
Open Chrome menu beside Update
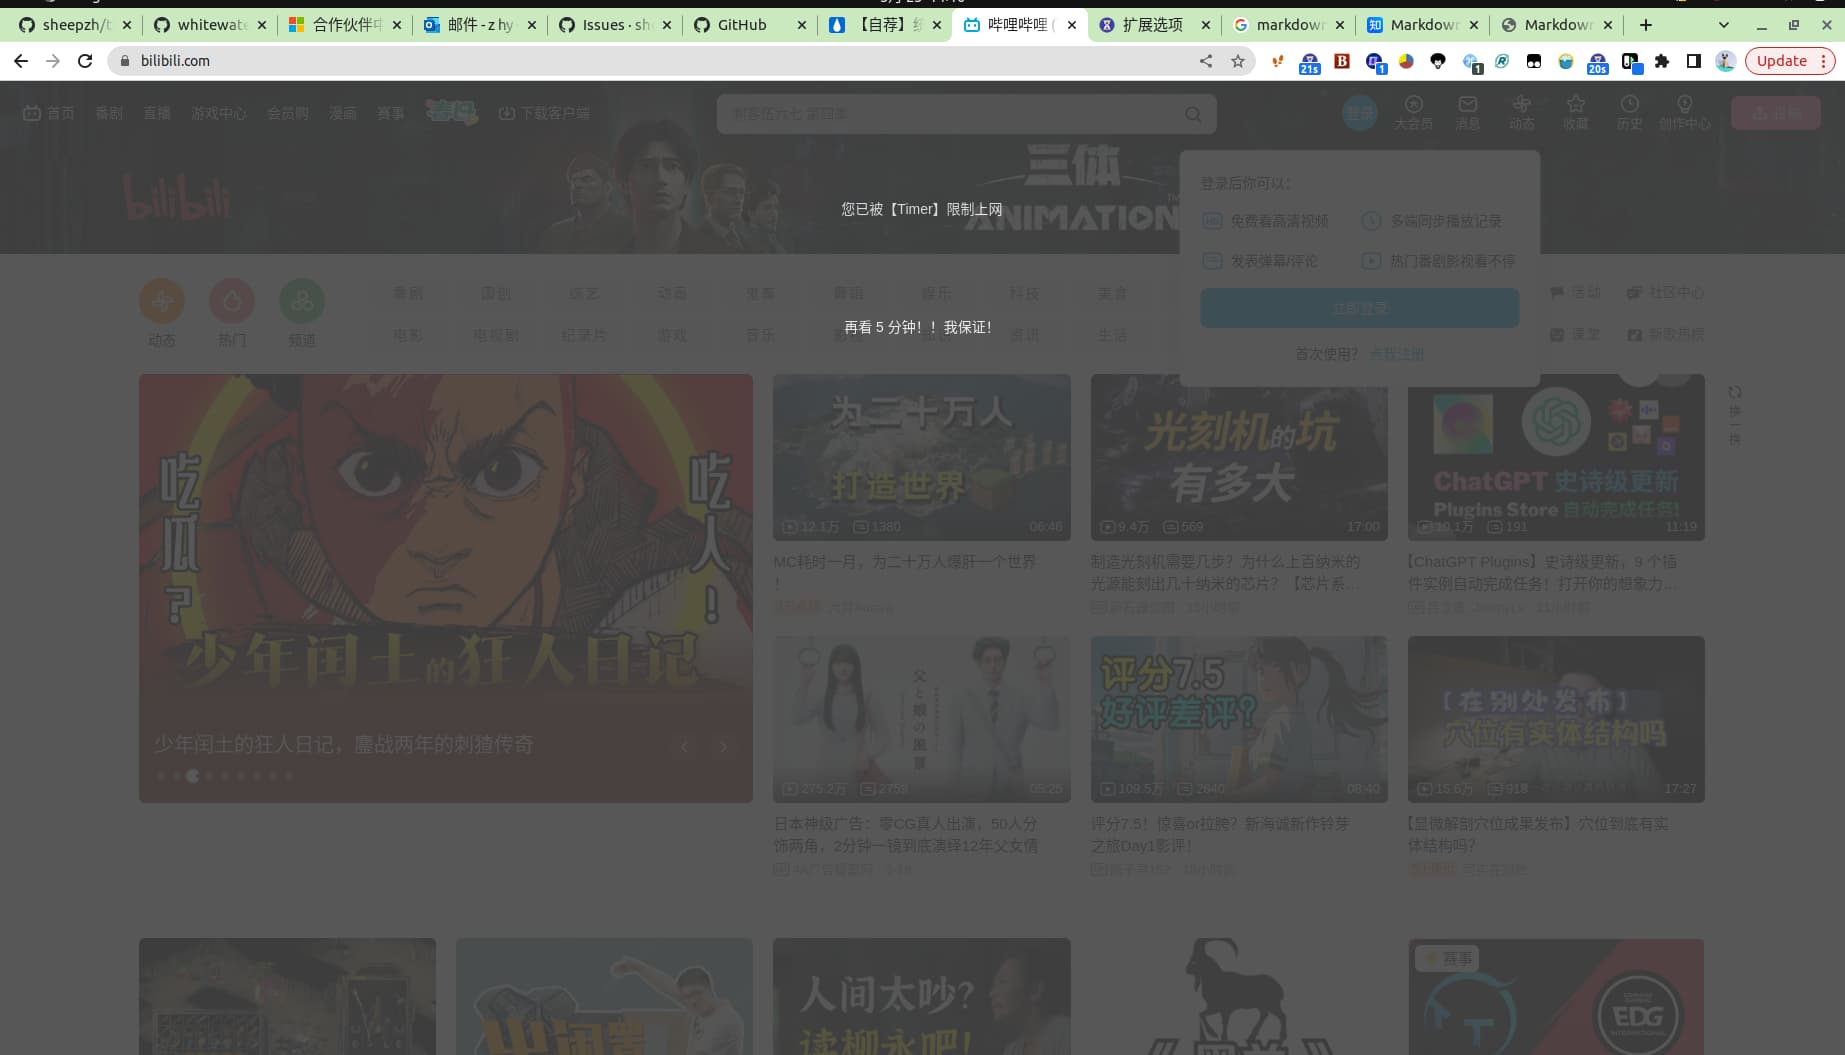tap(1824, 61)
